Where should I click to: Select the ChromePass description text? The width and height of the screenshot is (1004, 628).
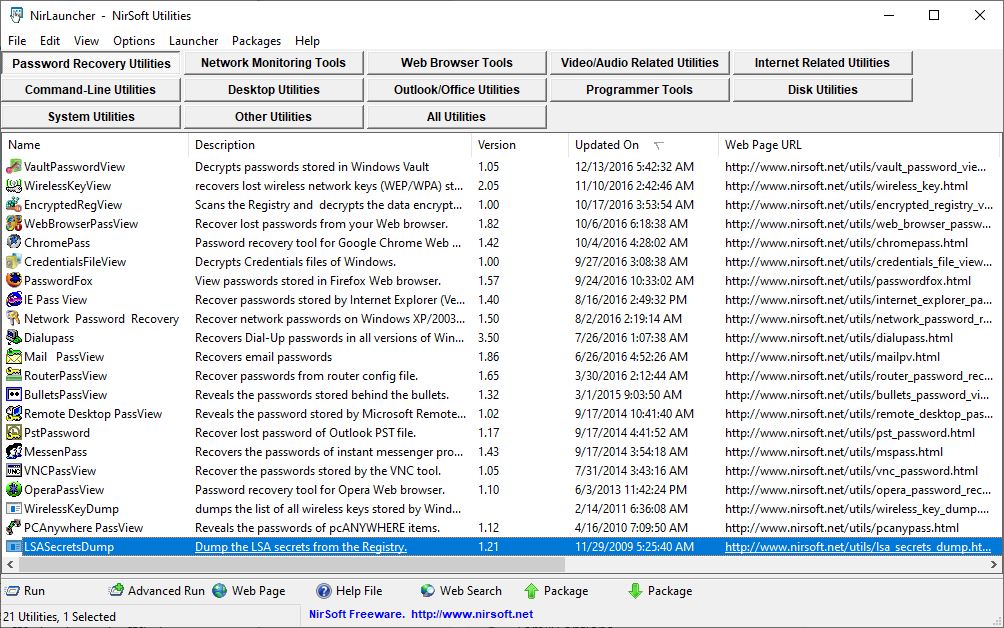(x=328, y=243)
